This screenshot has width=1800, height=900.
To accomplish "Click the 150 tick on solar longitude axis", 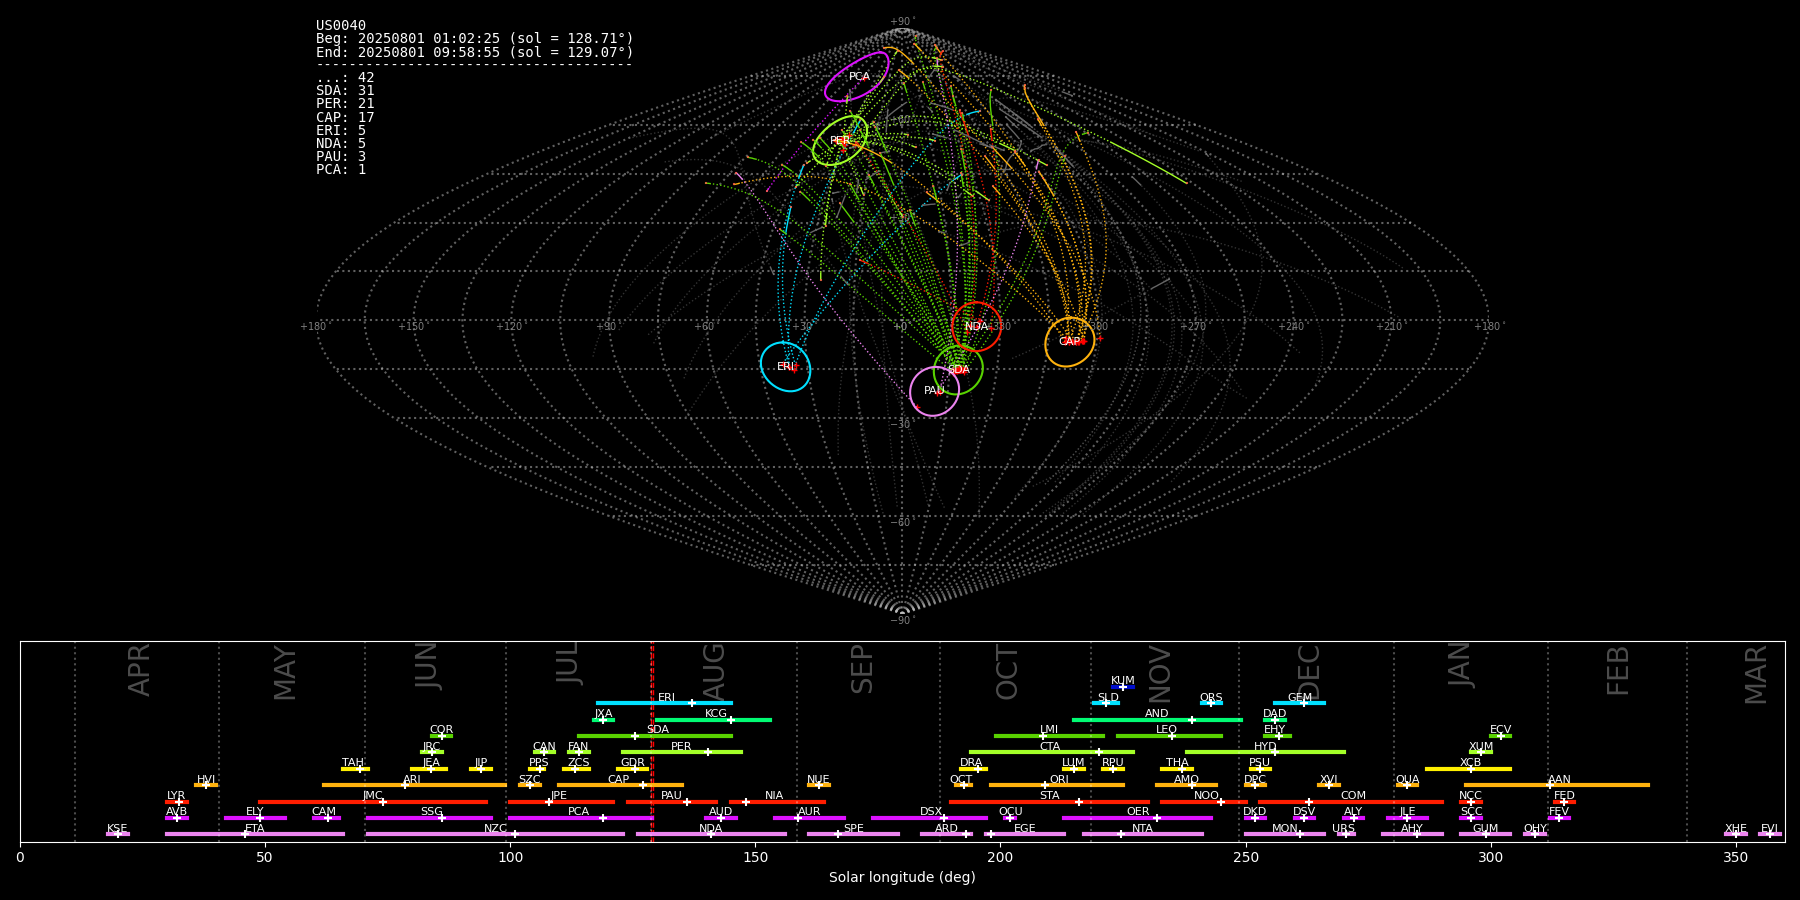I will (x=755, y=857).
